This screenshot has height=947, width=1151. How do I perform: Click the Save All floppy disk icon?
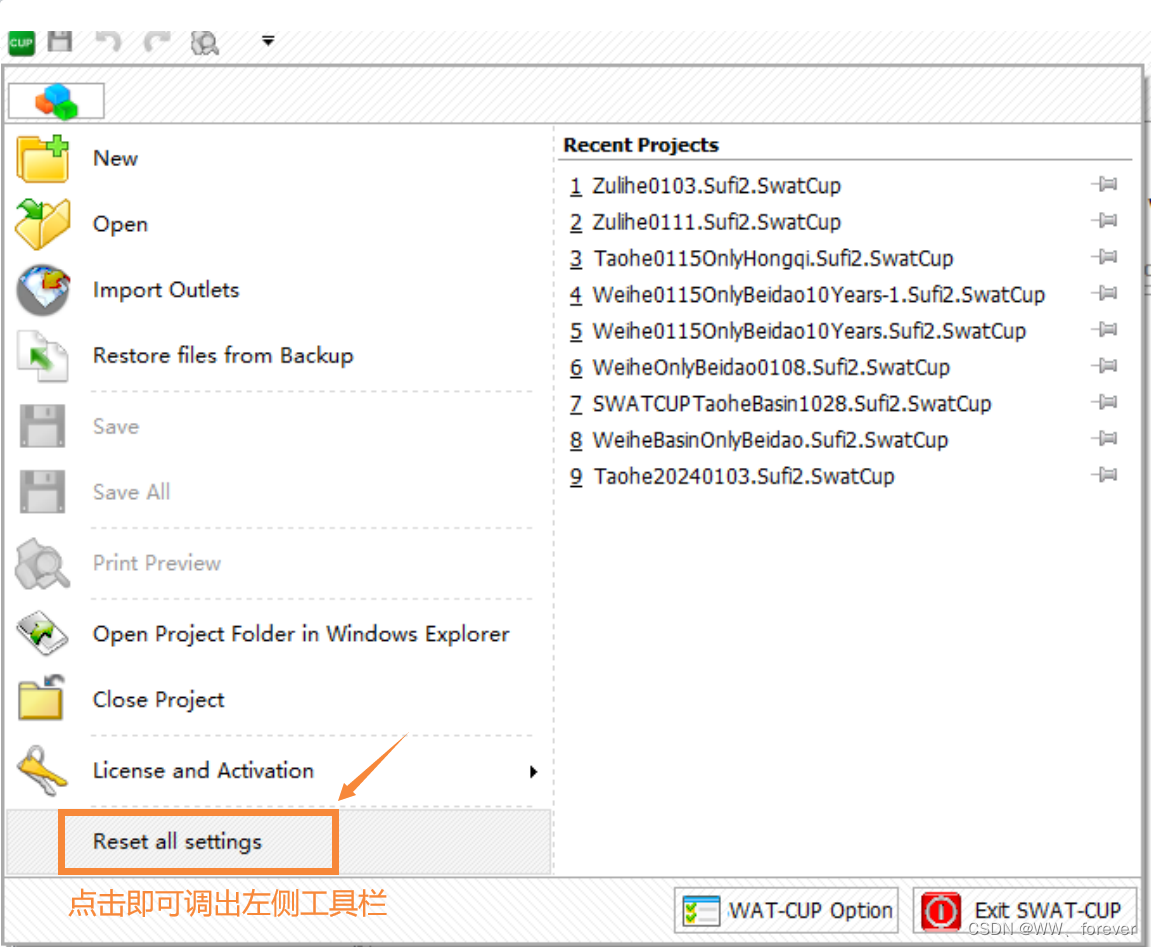click(42, 492)
